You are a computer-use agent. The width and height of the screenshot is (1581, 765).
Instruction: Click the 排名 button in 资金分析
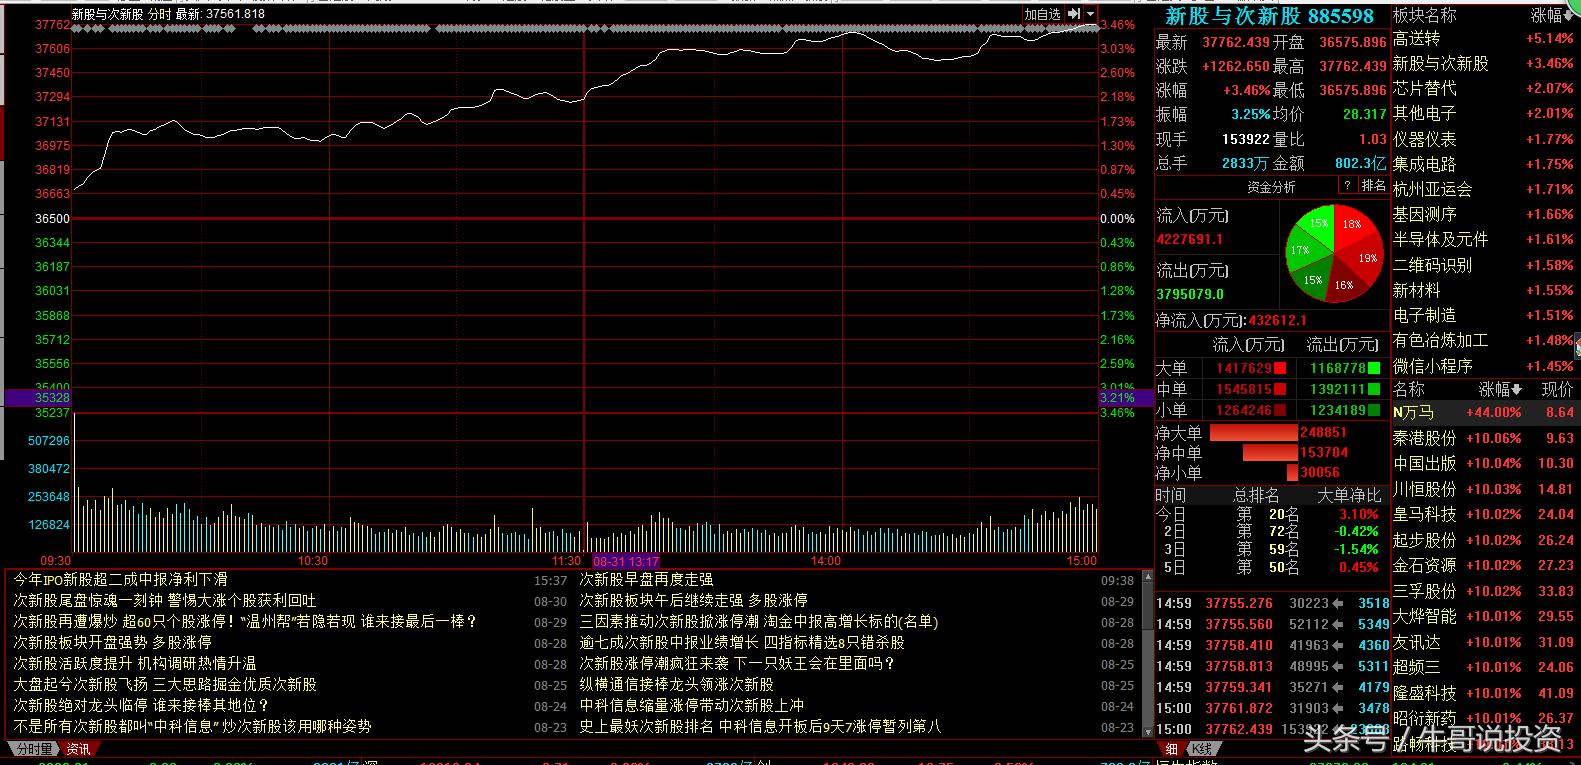1374,186
